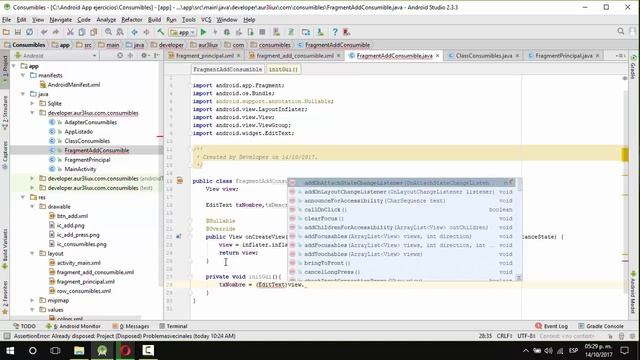Click the Opera icon in Windows taskbar

pyautogui.click(x=125, y=350)
